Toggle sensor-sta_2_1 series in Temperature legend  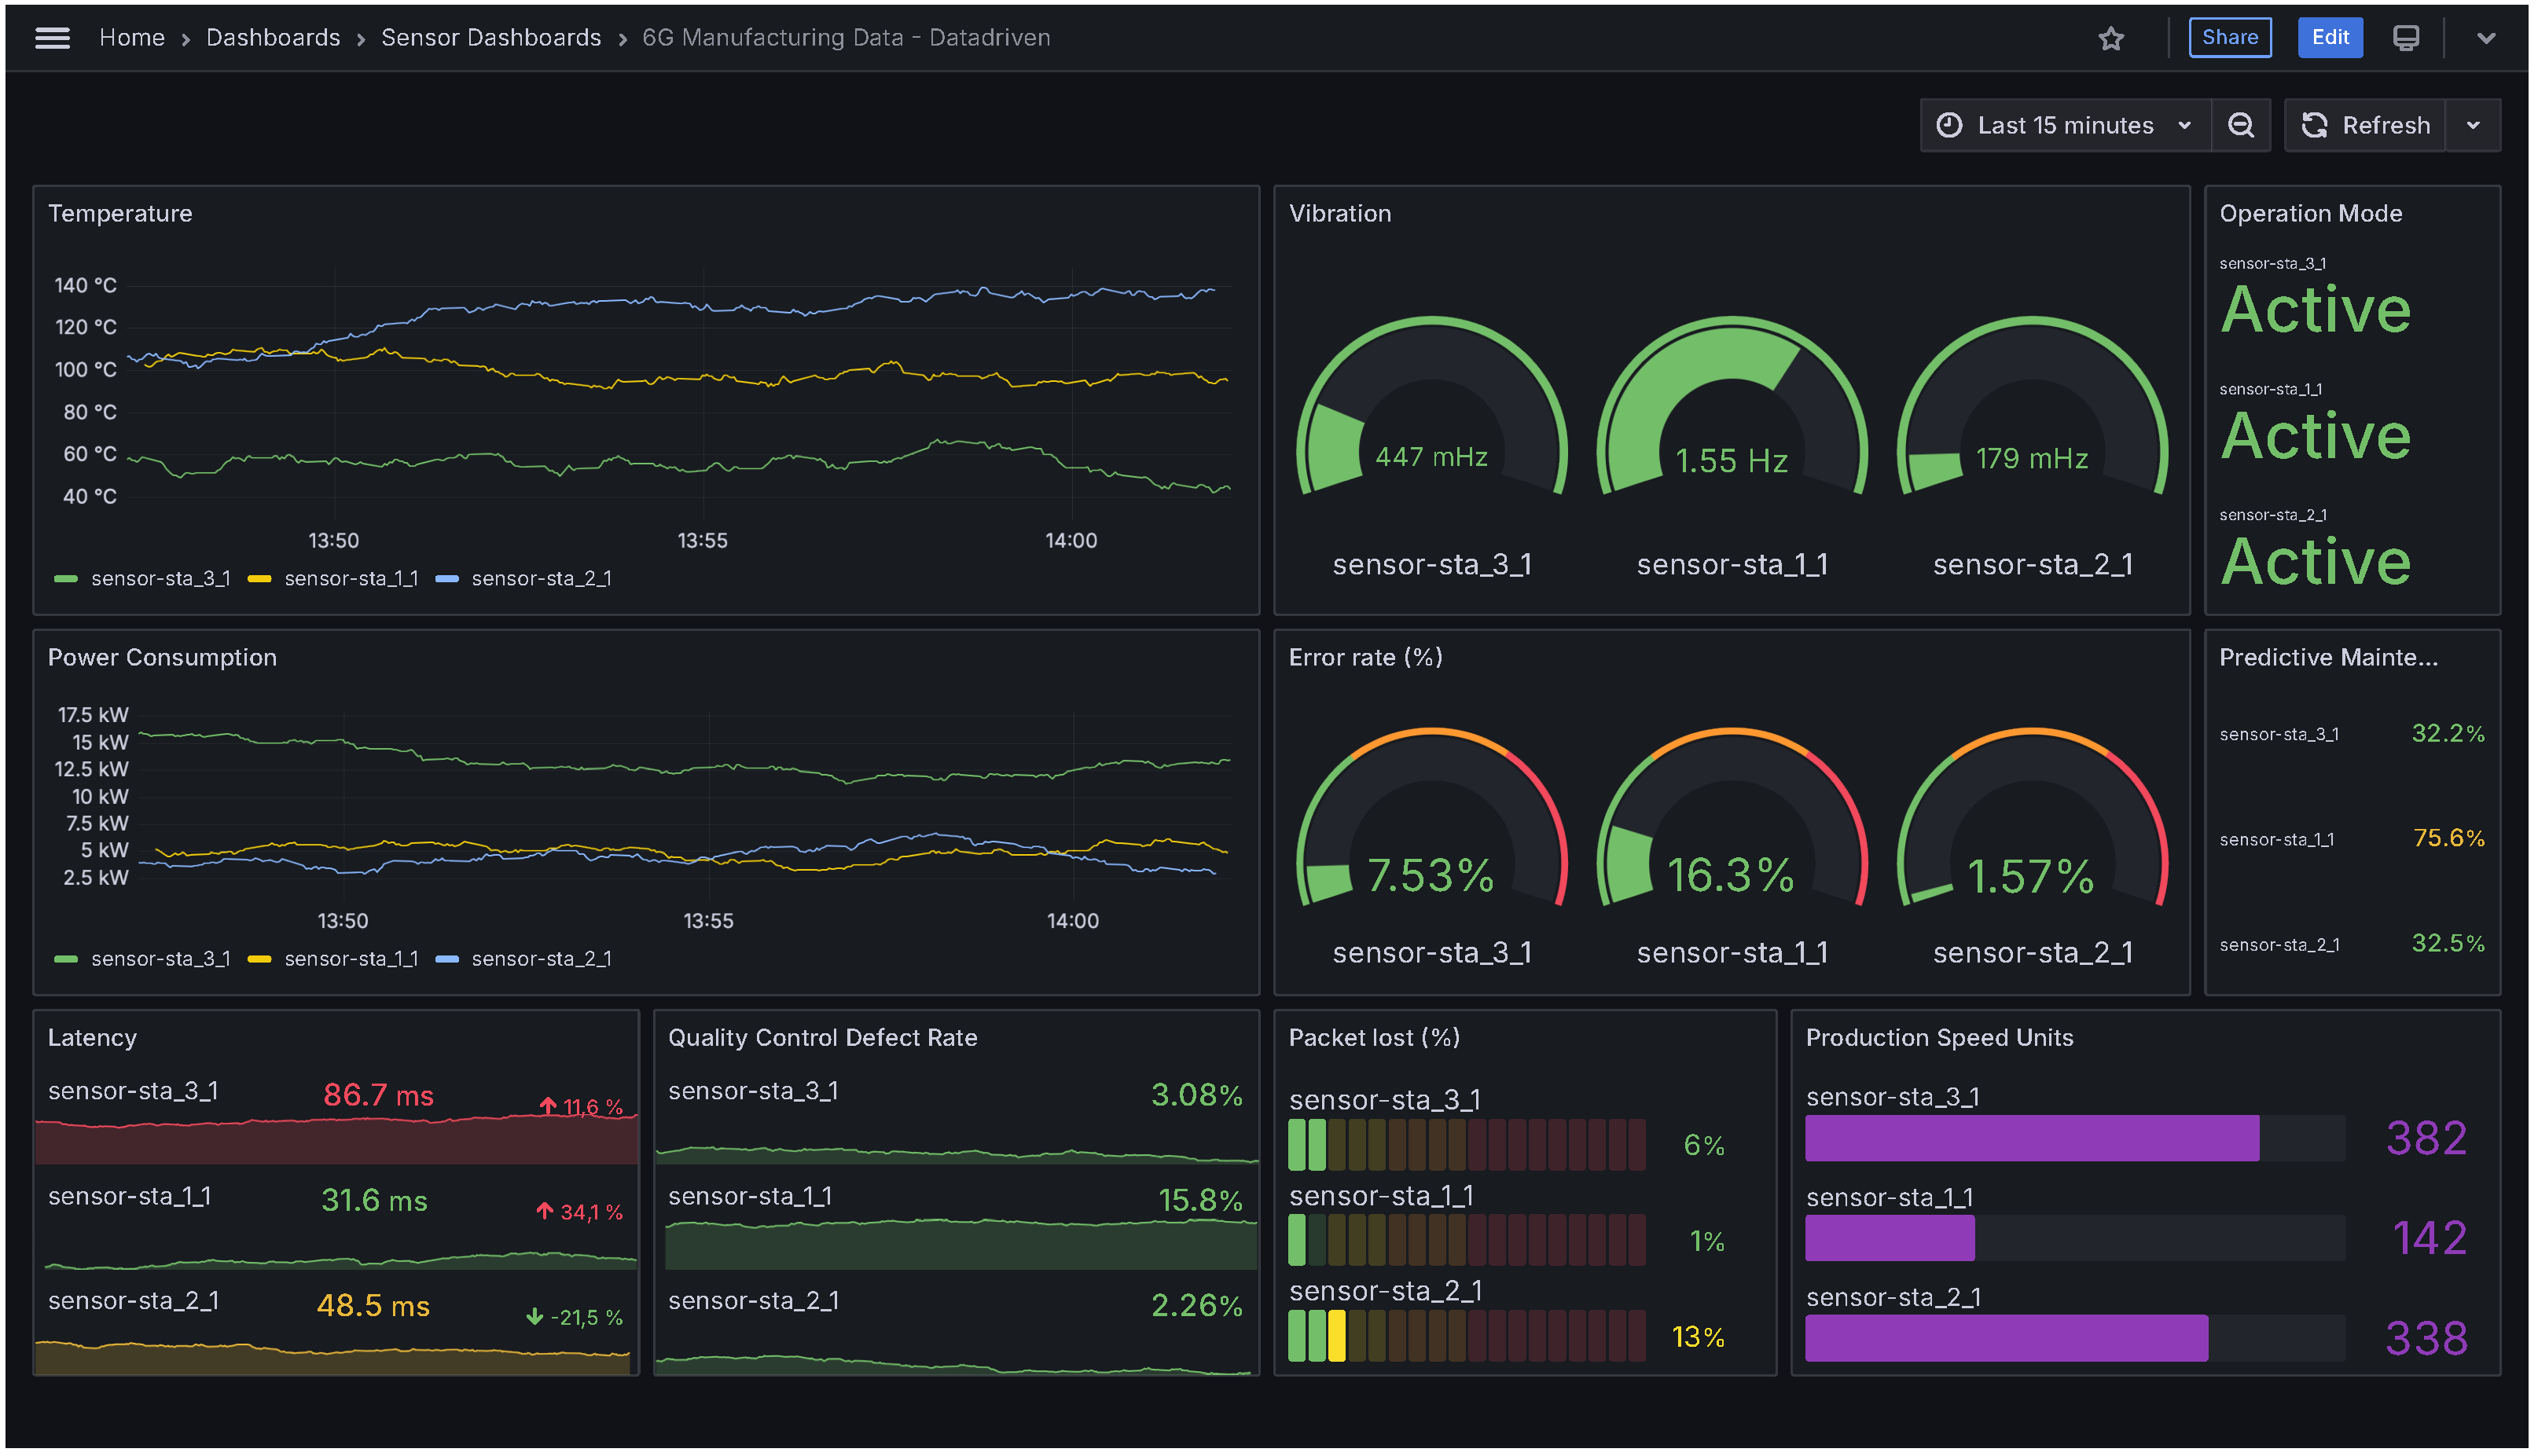click(x=540, y=579)
